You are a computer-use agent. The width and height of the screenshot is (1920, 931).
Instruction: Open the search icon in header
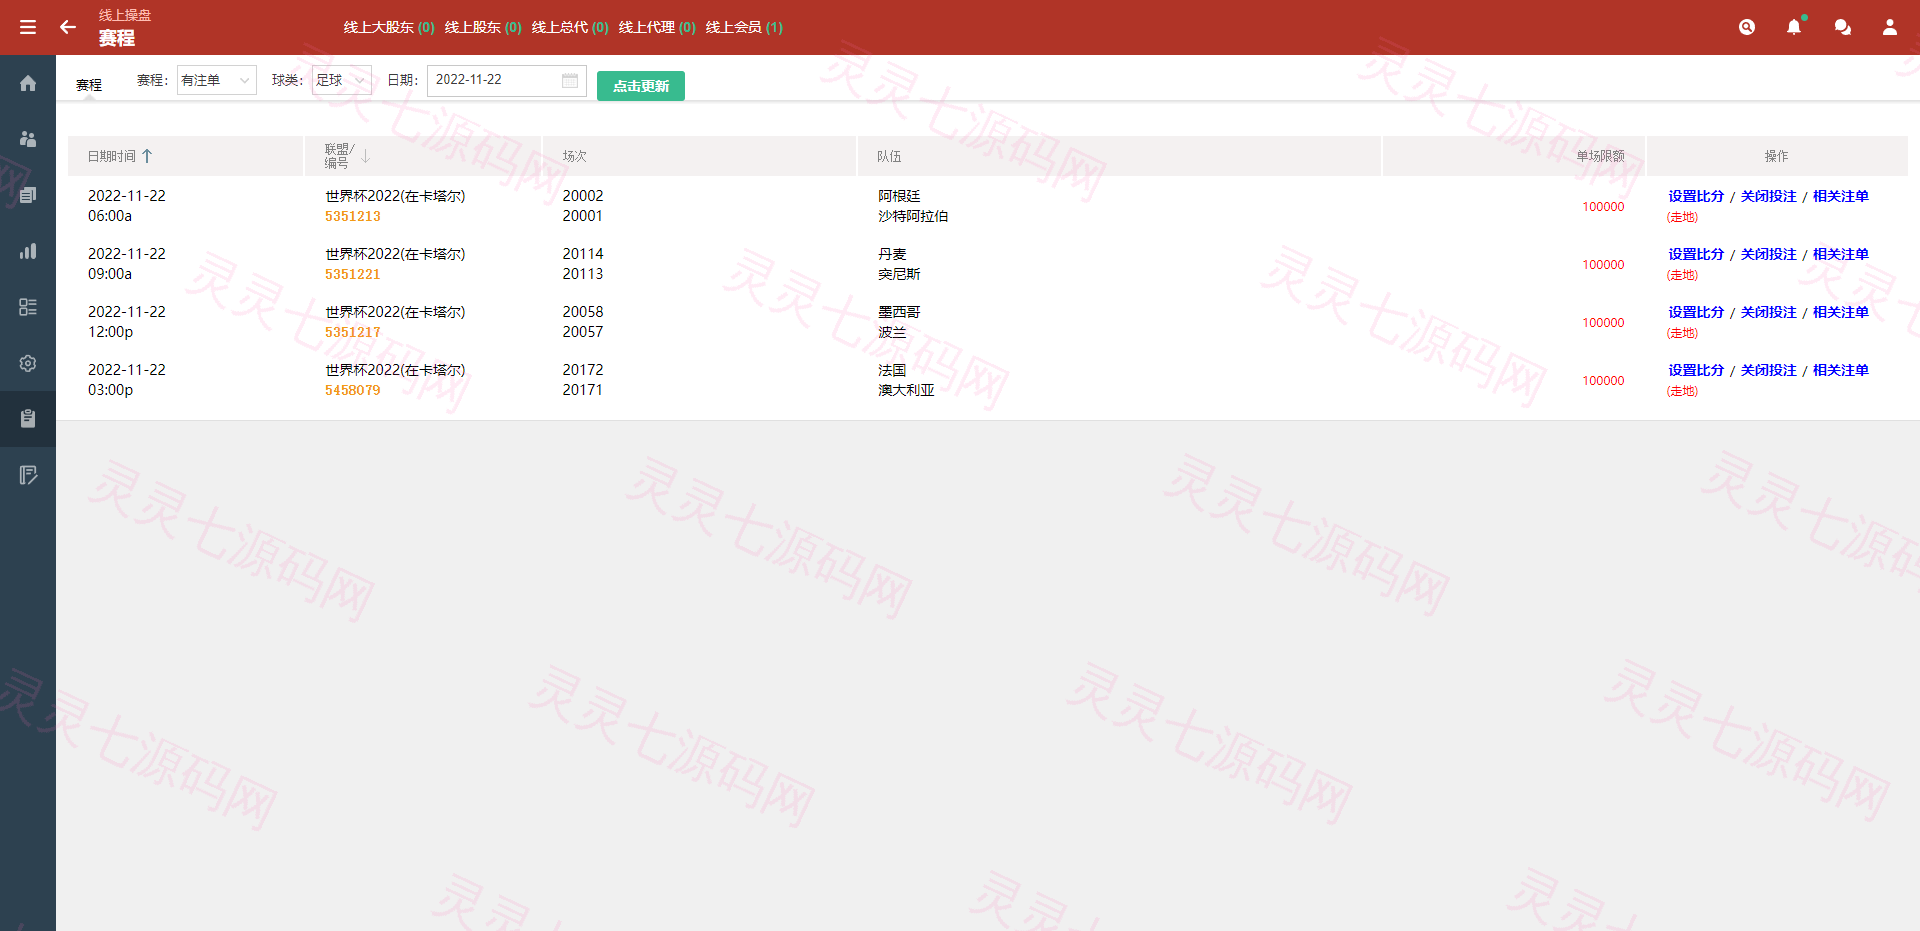[1747, 27]
